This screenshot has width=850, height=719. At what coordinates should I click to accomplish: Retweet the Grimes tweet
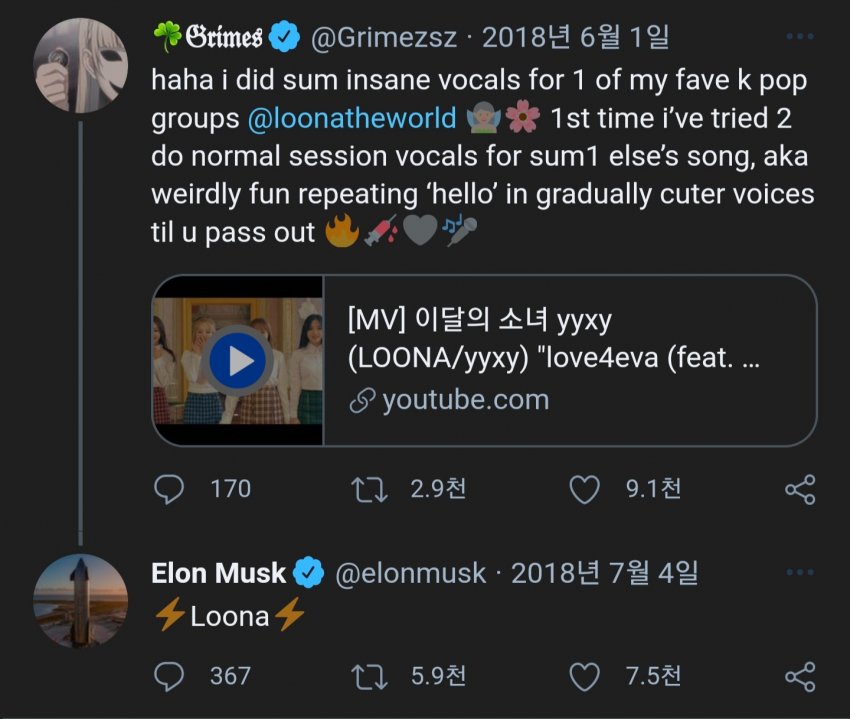(372, 489)
